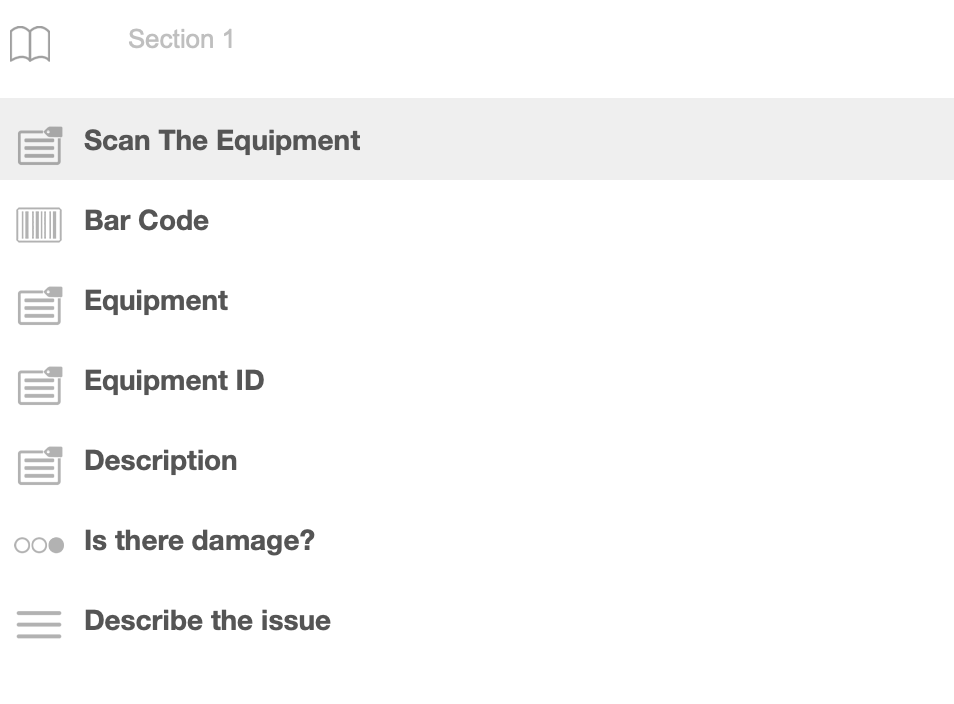The height and width of the screenshot is (704, 954).
Task: Select the Description field label
Action: [x=160, y=460]
